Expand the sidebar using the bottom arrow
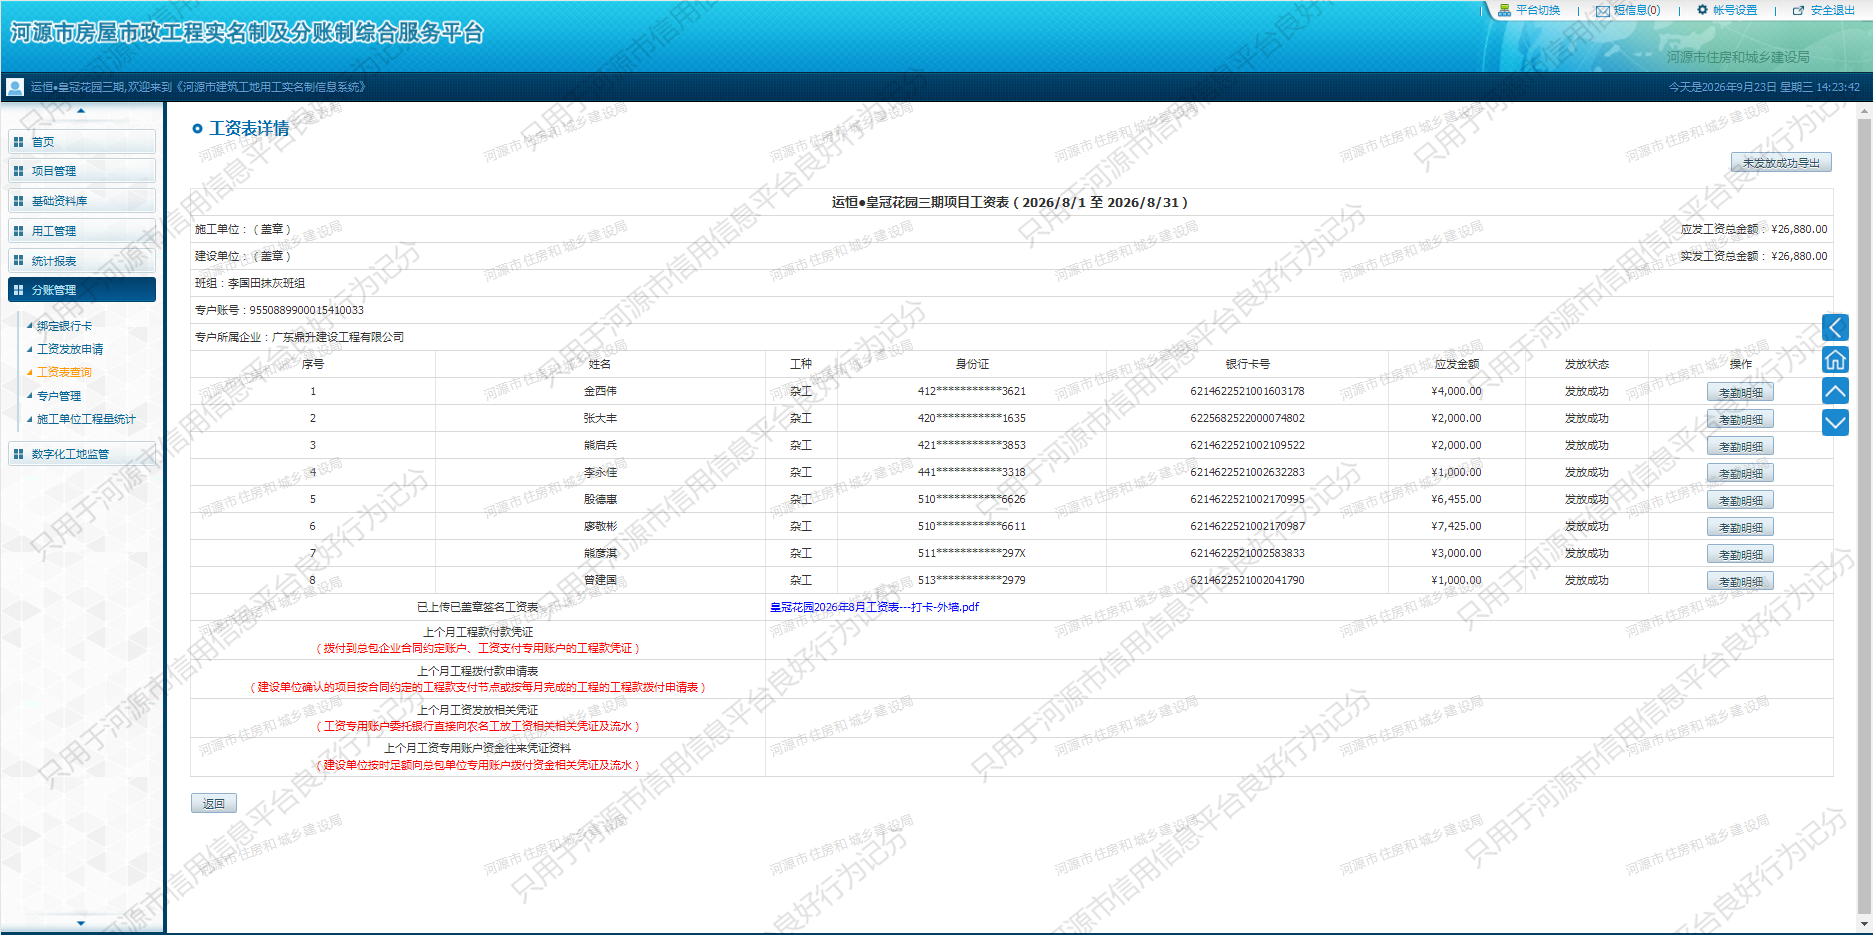 point(81,923)
